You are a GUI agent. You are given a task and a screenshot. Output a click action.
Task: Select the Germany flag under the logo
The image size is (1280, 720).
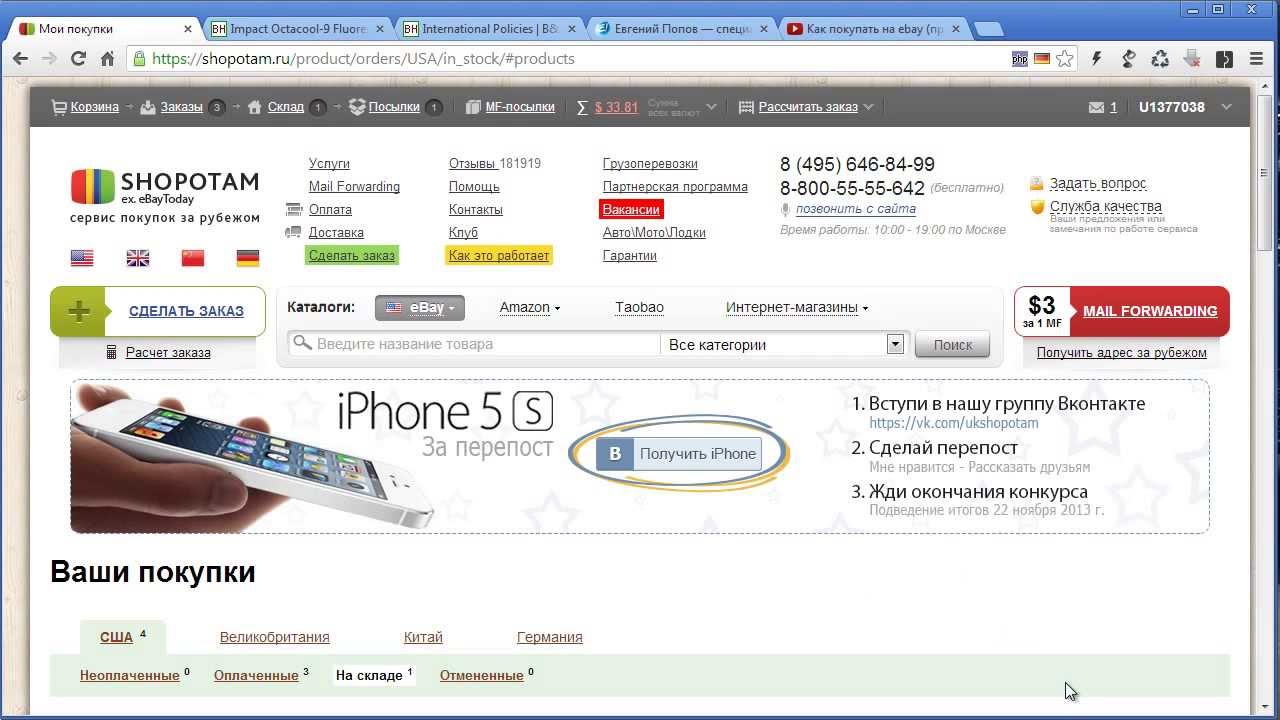[248, 258]
